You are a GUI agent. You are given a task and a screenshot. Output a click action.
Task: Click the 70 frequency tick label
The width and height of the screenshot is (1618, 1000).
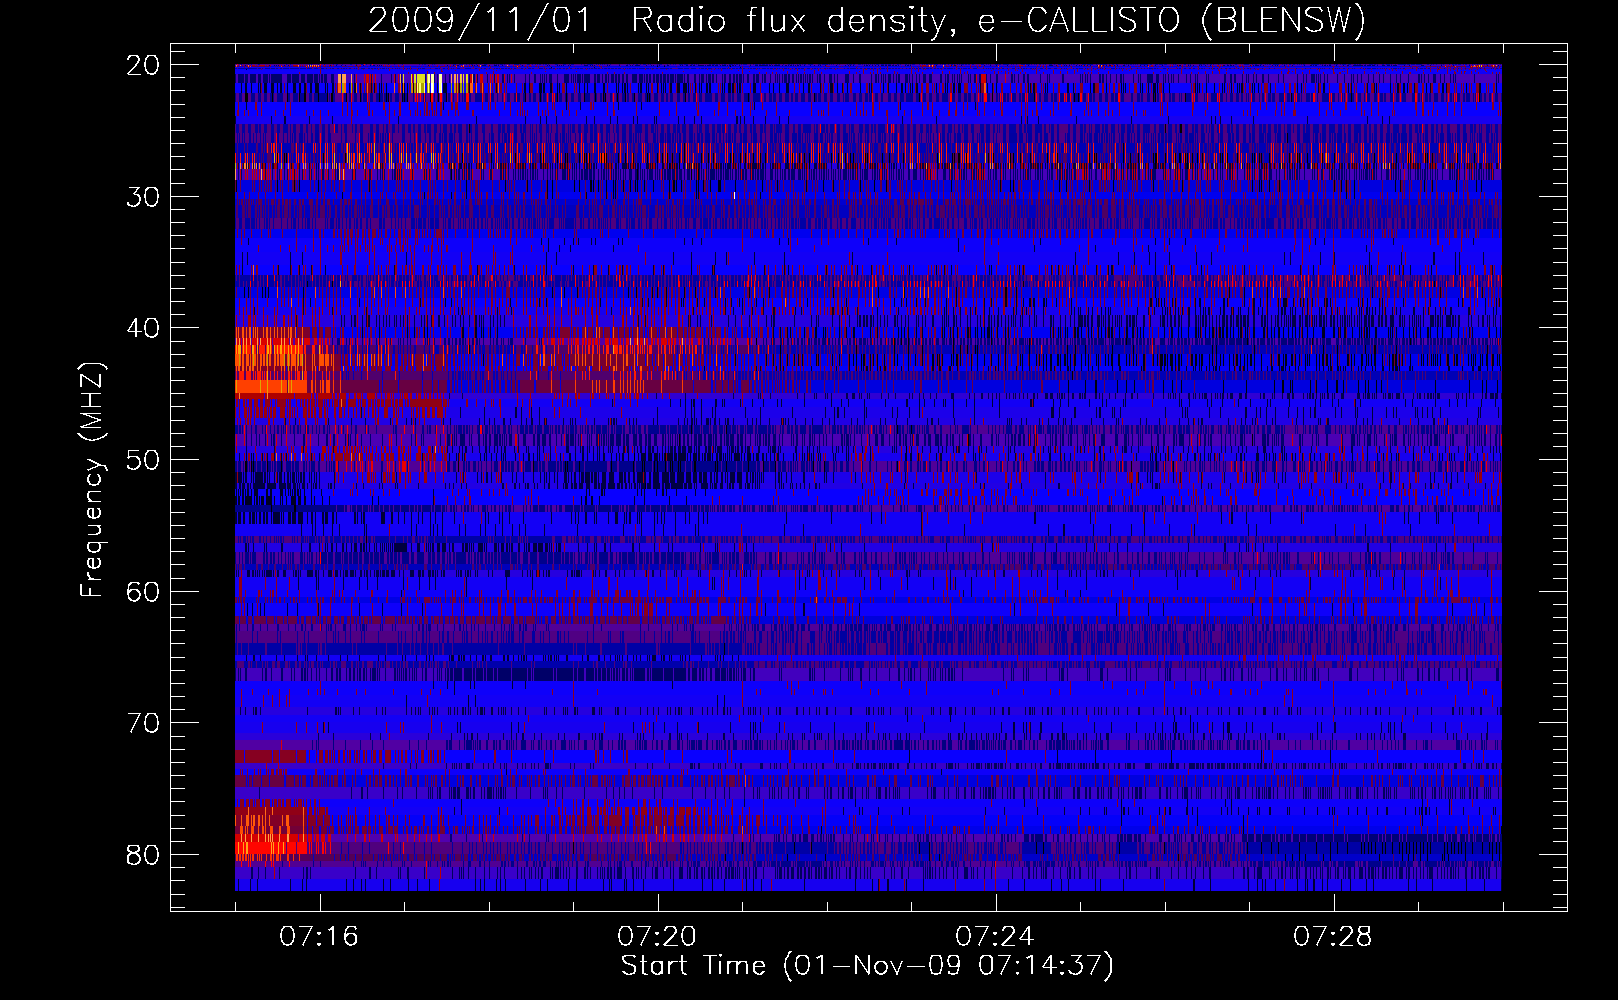(x=144, y=723)
